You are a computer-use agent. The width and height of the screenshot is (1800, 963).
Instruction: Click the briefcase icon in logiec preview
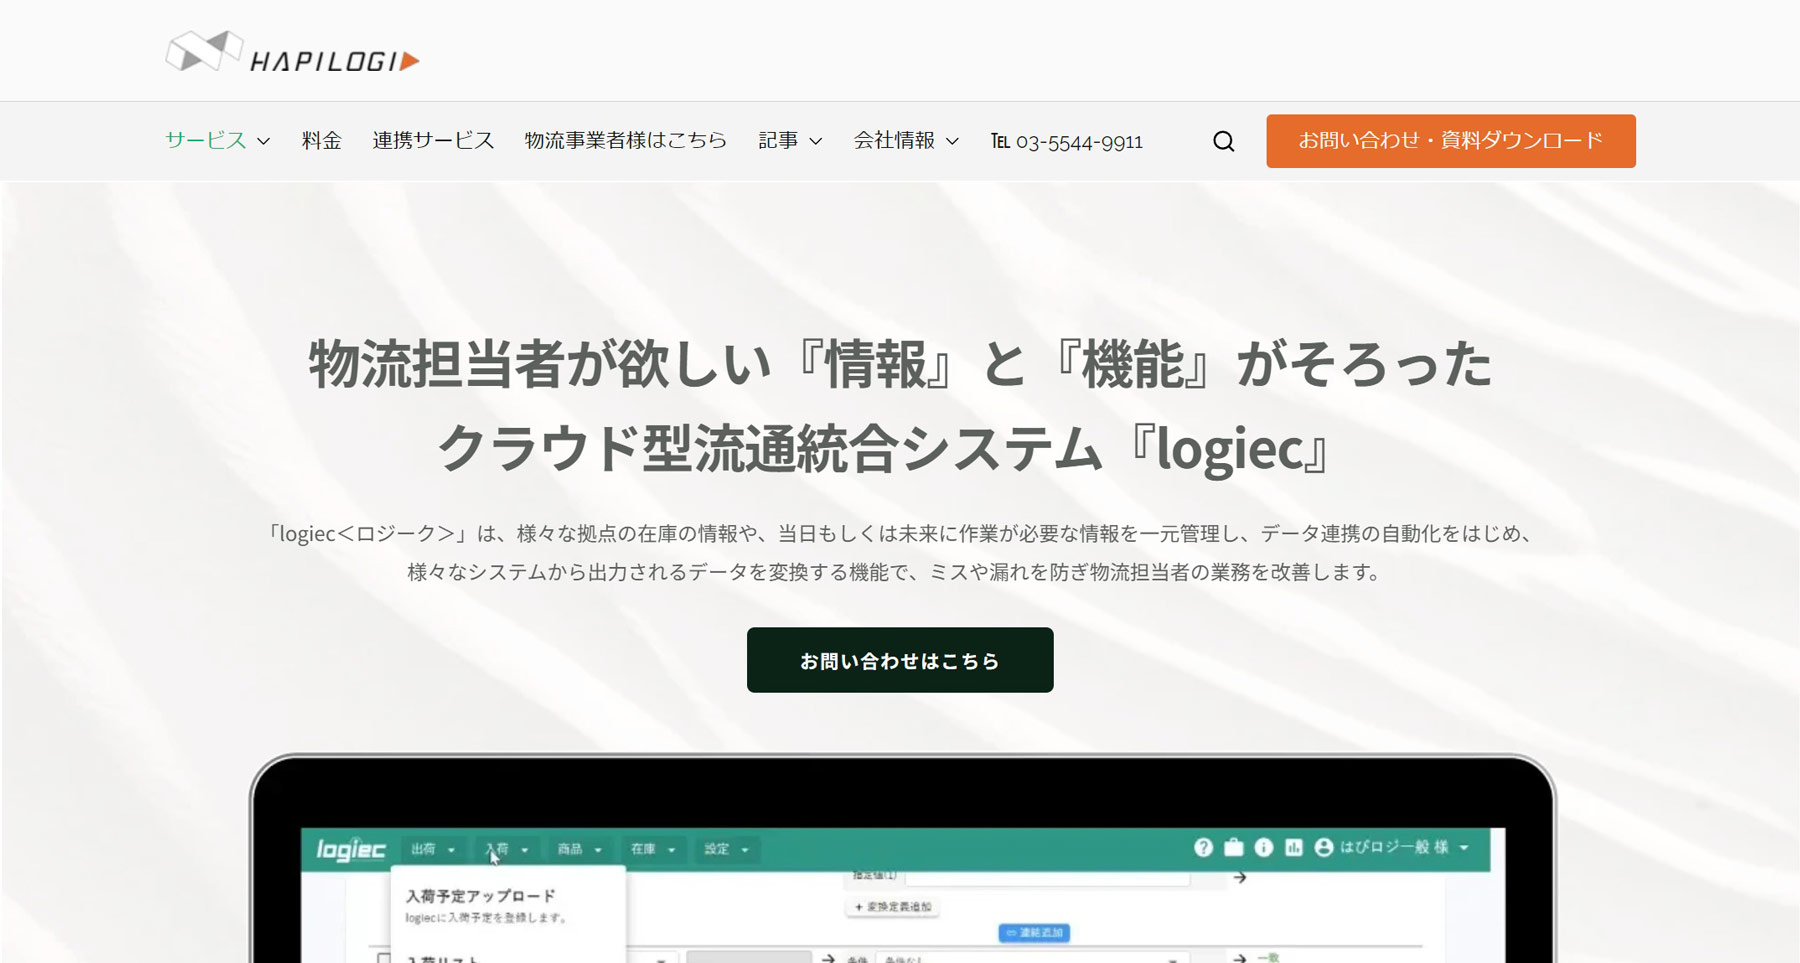1234,847
